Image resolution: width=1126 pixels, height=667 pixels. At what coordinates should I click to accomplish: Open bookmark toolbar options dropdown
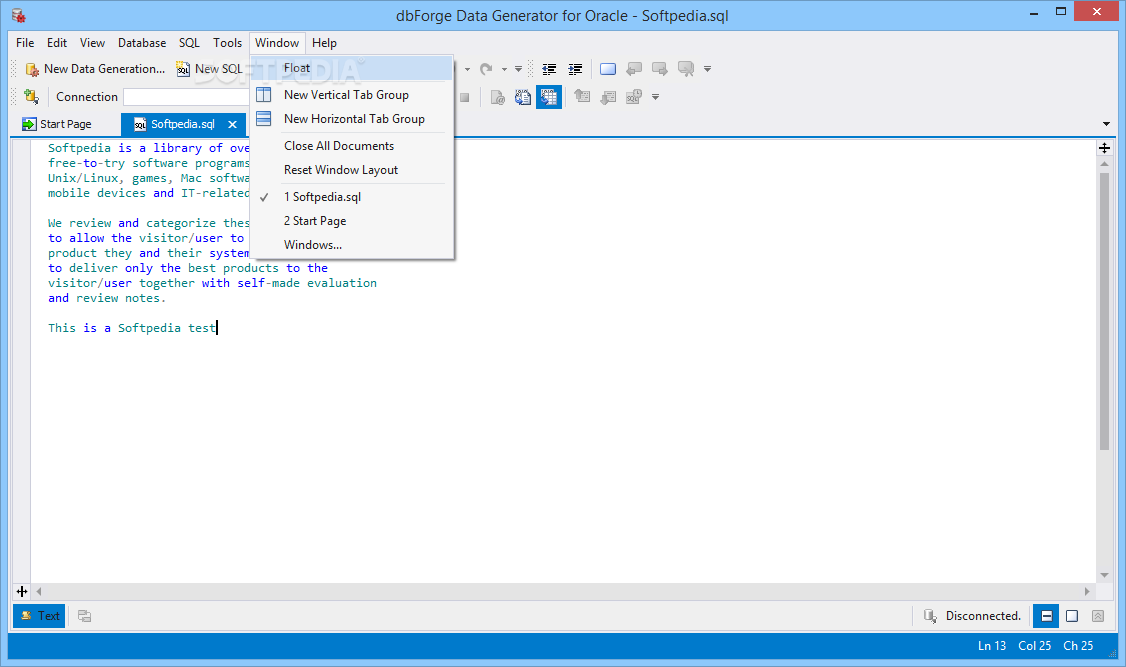click(x=707, y=70)
